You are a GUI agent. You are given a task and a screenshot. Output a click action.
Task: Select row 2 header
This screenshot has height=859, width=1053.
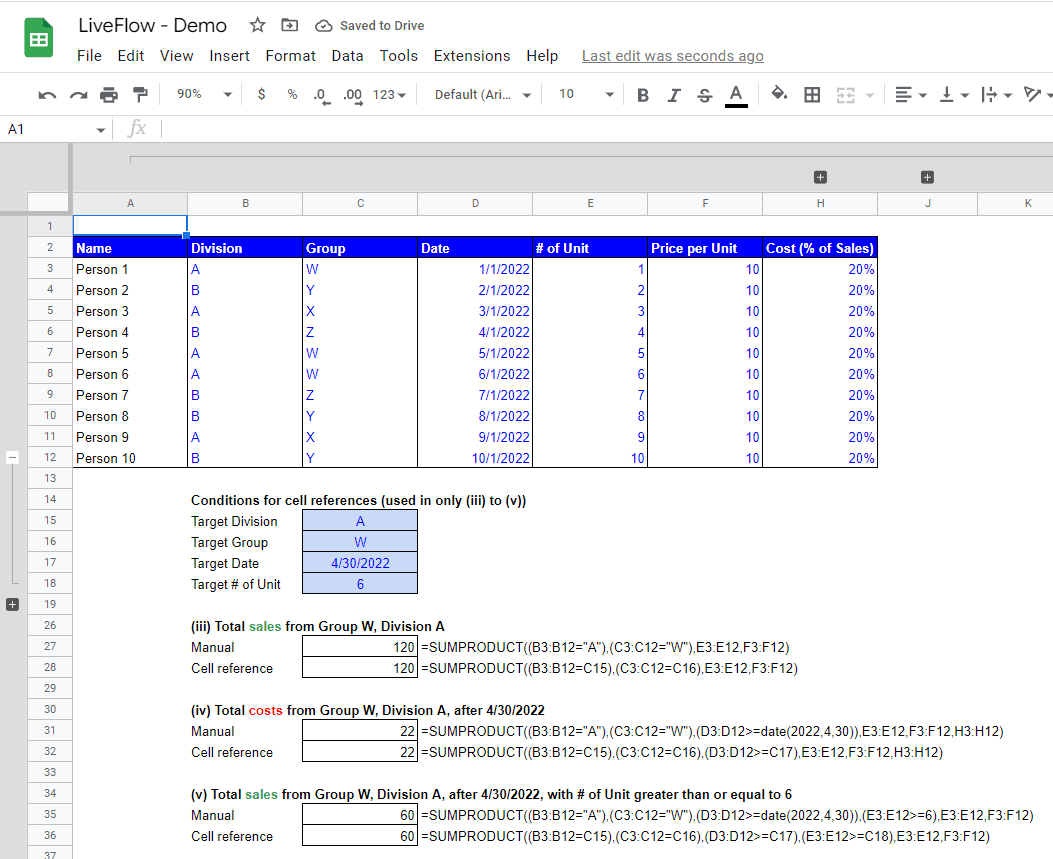coord(50,247)
